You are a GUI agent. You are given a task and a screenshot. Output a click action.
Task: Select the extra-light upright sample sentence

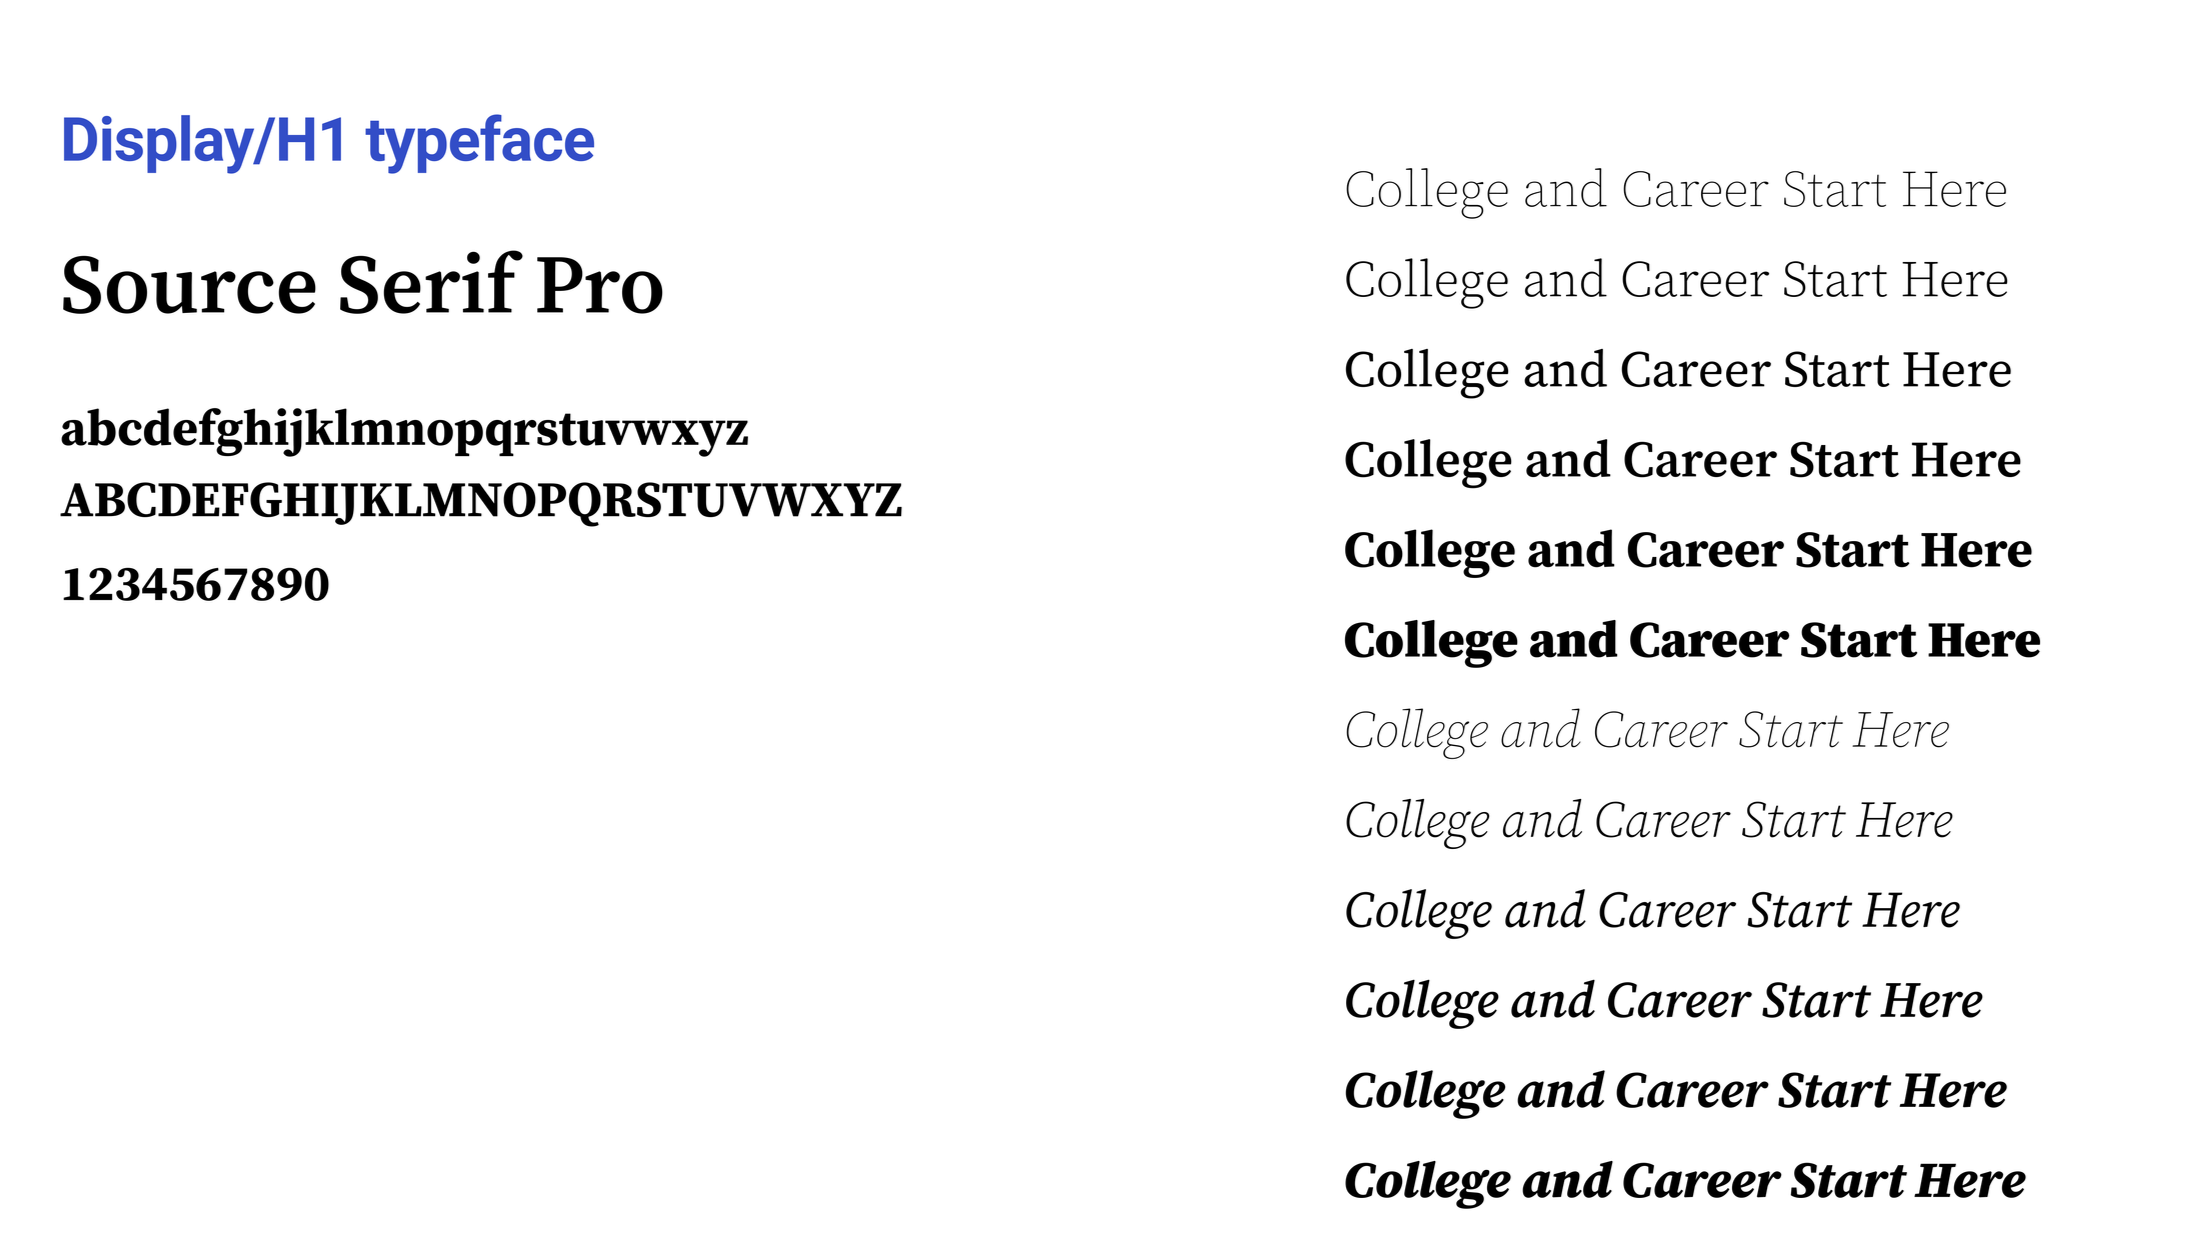[x=1676, y=192]
